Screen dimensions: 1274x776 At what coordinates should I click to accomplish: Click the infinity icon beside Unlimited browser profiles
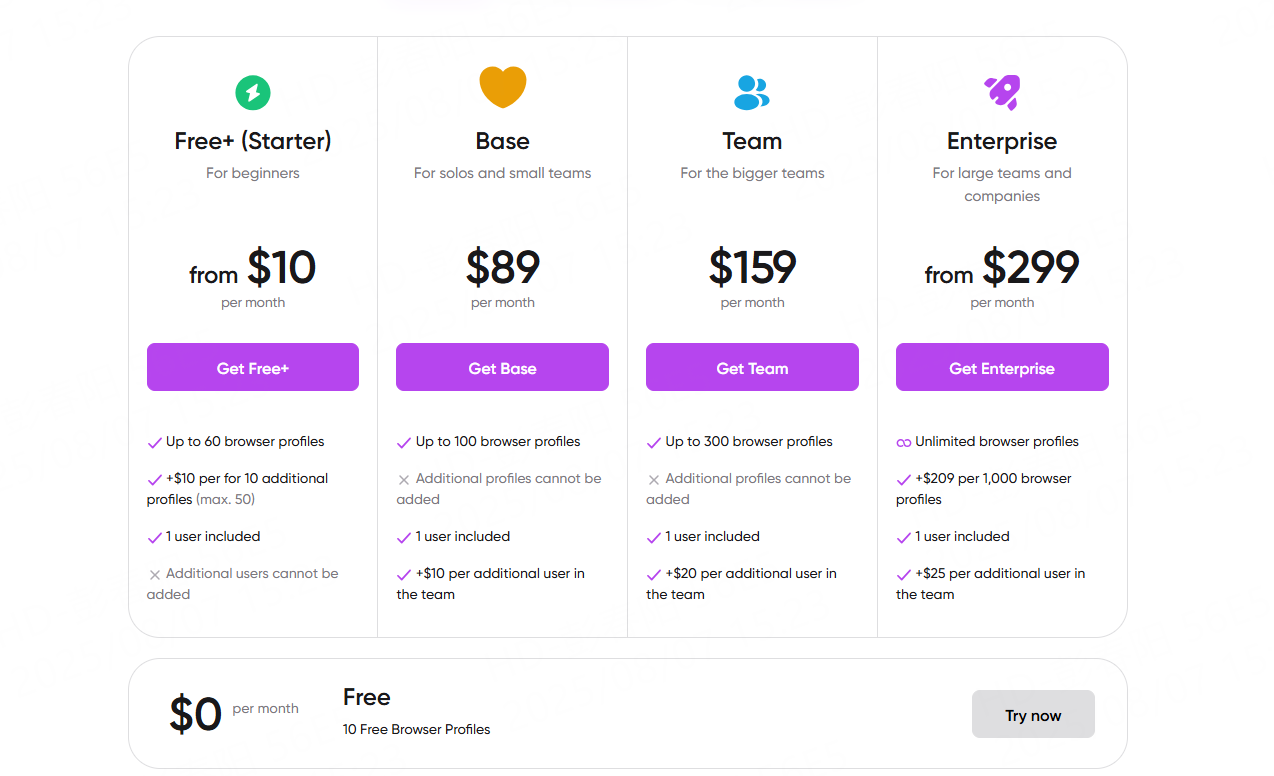tap(904, 442)
